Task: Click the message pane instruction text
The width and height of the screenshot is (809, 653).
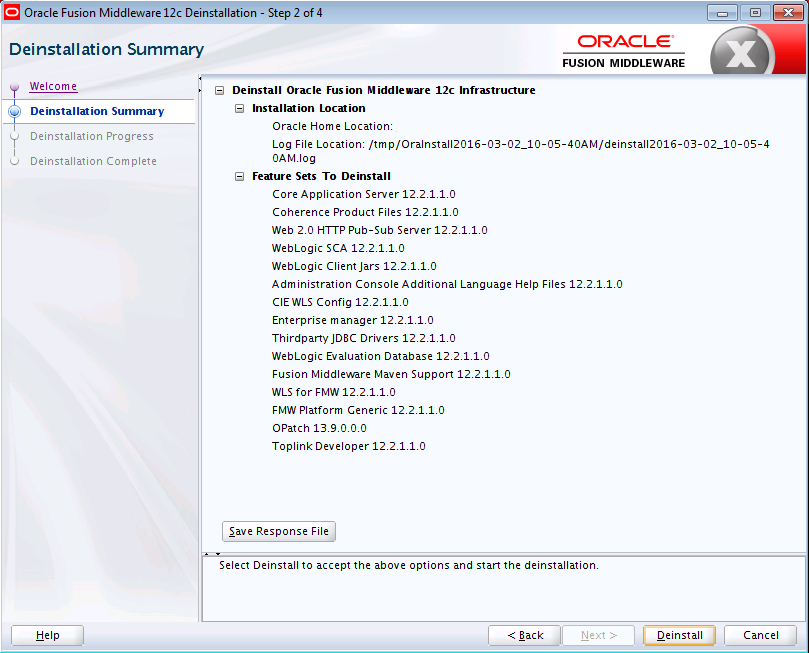Action: coord(409,566)
